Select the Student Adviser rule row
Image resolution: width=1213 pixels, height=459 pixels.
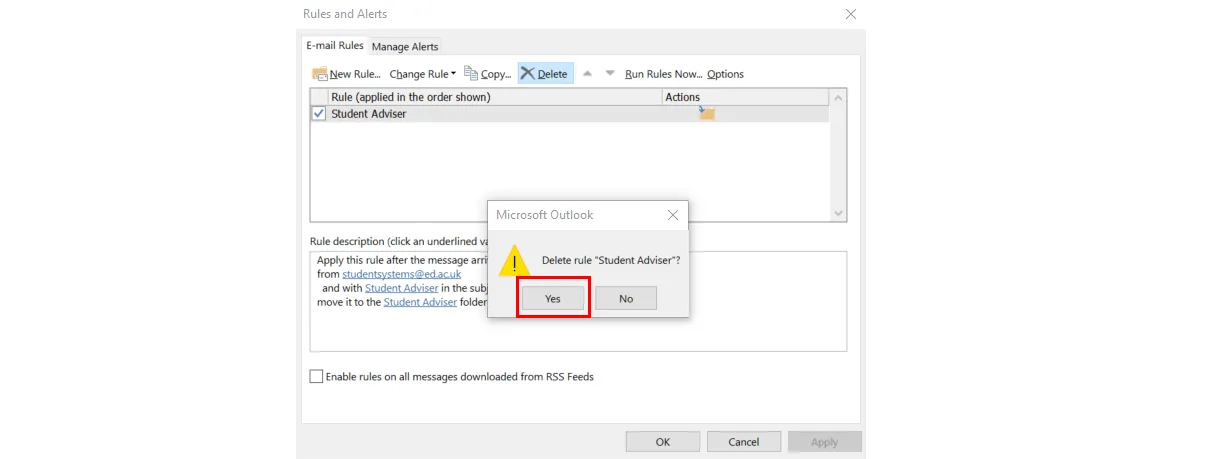tap(569, 114)
